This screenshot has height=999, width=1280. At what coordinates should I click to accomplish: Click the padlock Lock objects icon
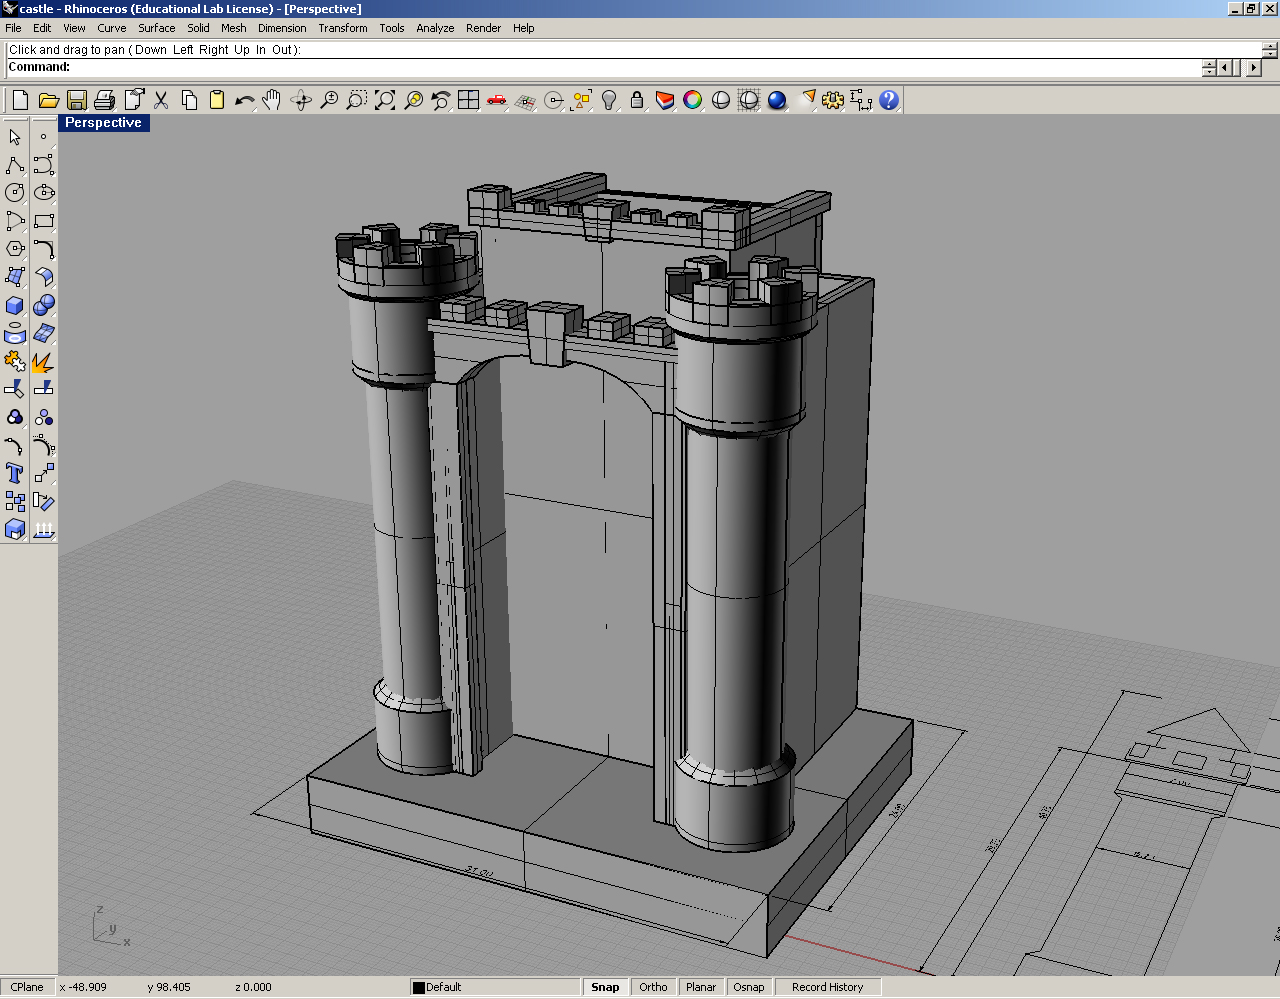point(636,100)
